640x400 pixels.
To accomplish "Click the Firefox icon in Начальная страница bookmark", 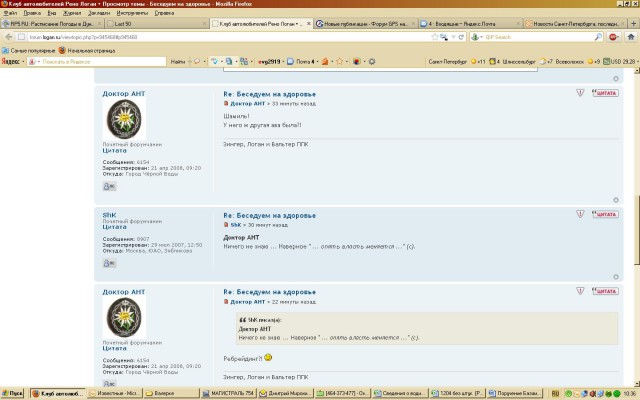I will pyautogui.click(x=62, y=51).
